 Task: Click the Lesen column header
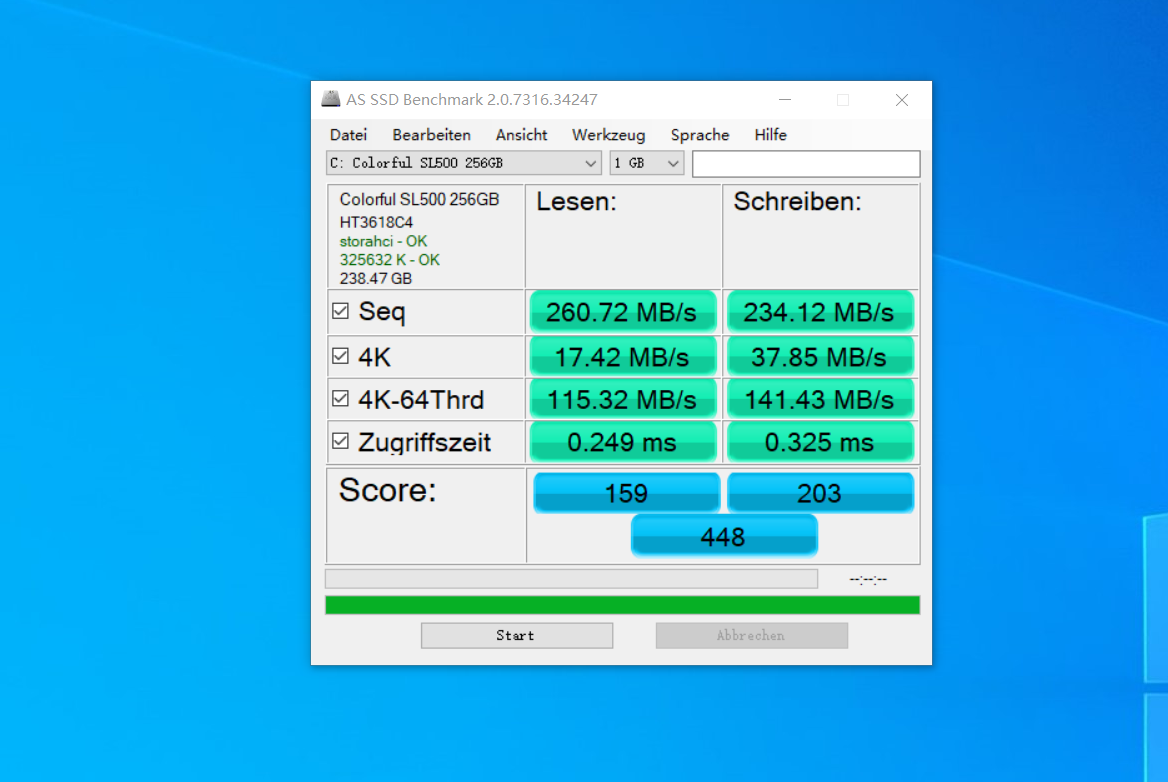576,202
